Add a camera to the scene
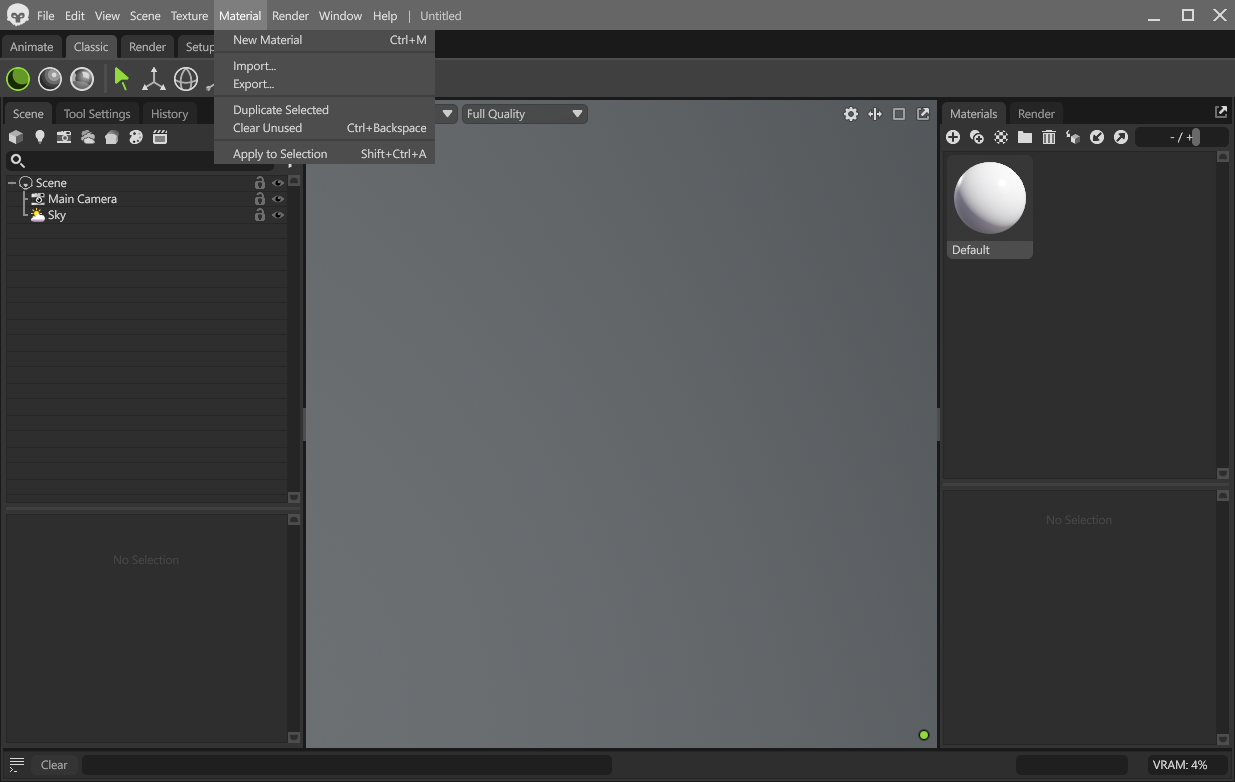1235x782 pixels. pyautogui.click(x=64, y=137)
